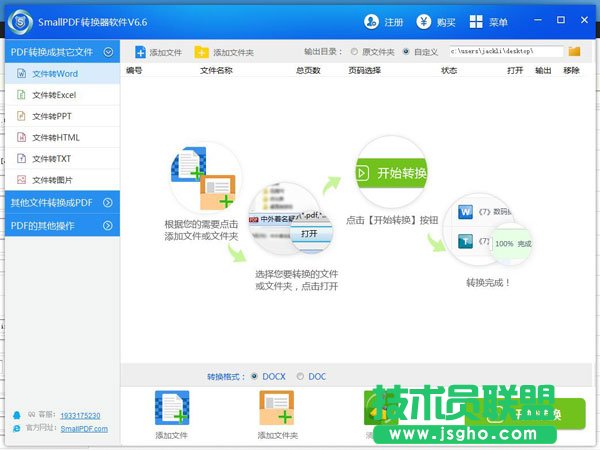600x450 pixels.
Task: Open the SmallPDF.com website link
Action: click(84, 429)
